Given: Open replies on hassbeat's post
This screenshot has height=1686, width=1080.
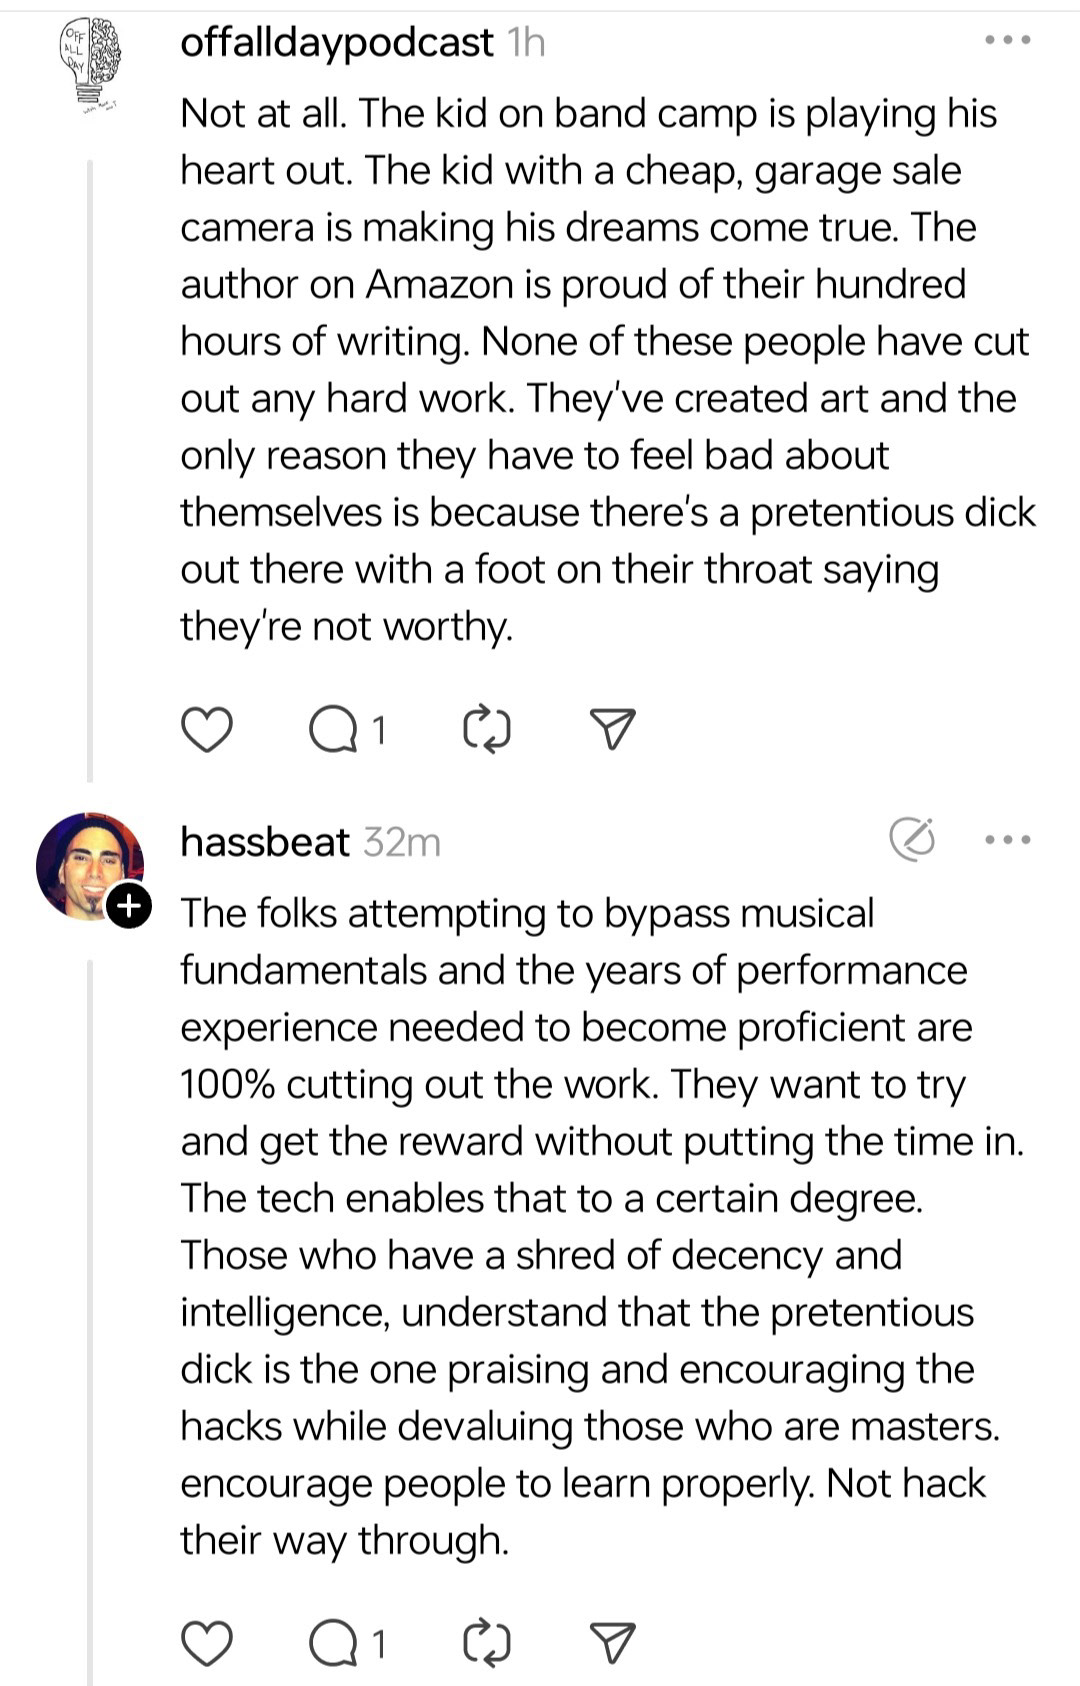Looking at the screenshot, I should pyautogui.click(x=335, y=1643).
